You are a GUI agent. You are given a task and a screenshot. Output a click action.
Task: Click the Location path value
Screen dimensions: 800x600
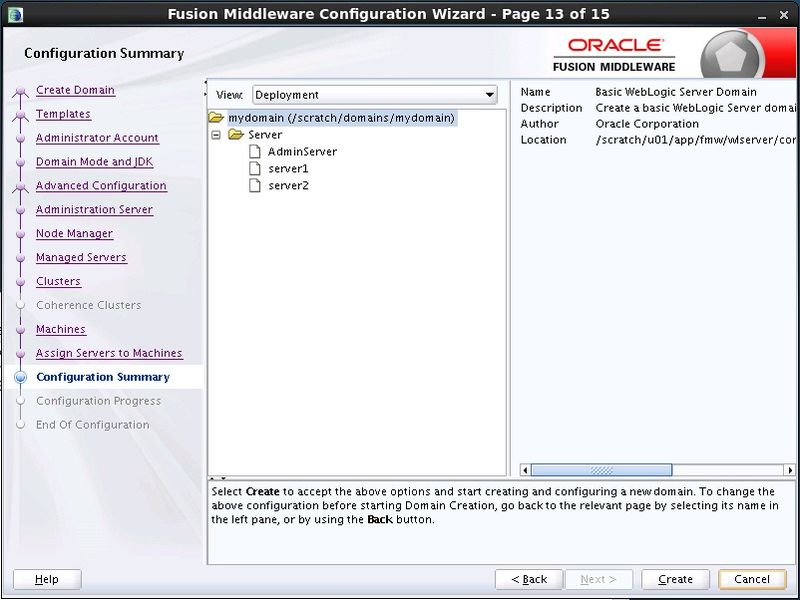pyautogui.click(x=695, y=140)
